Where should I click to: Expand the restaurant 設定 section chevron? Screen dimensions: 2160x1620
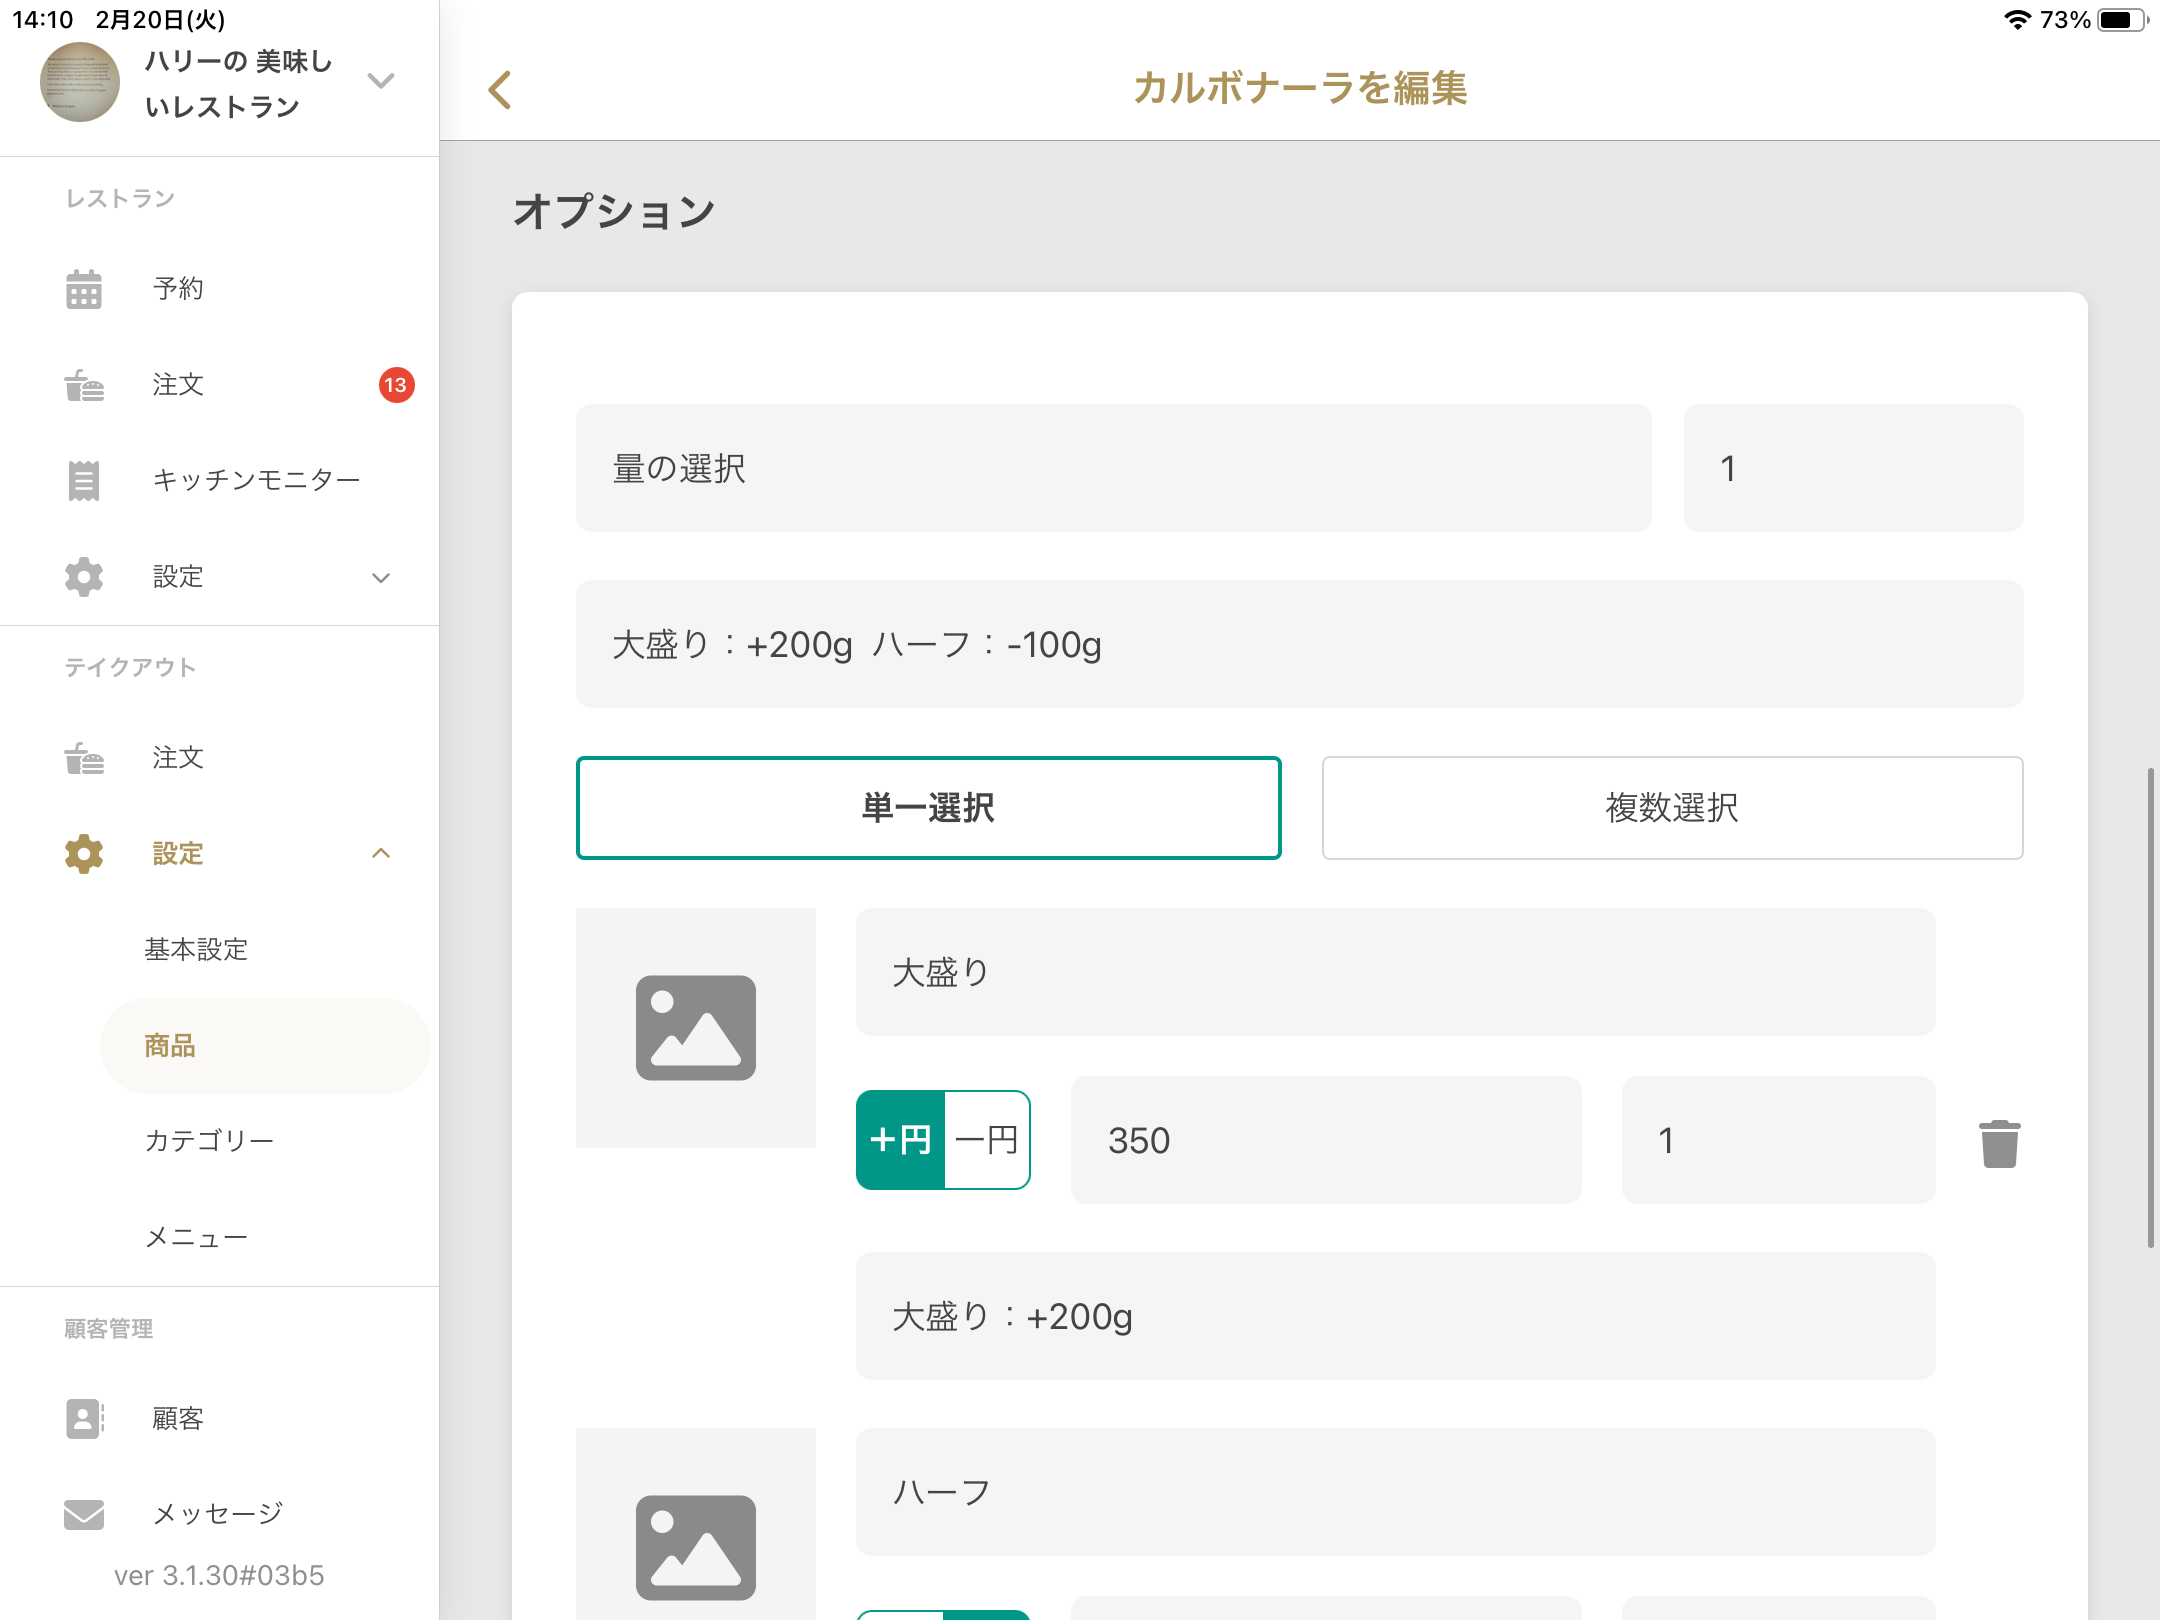381,578
